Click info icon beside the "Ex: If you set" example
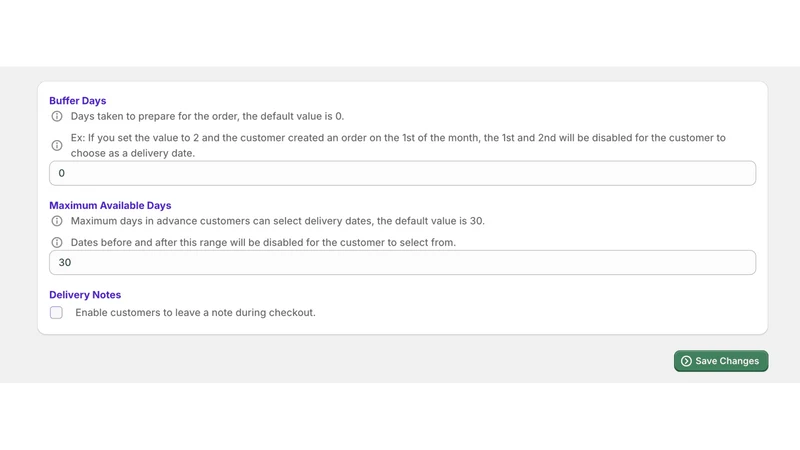The width and height of the screenshot is (800, 450). [57, 145]
